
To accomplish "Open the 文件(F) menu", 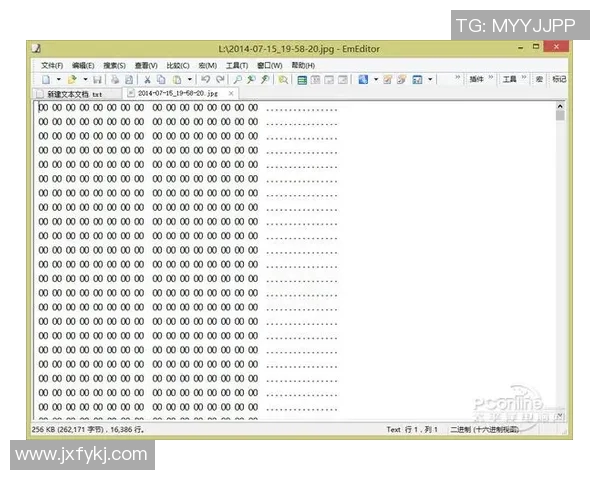I will [x=52, y=65].
